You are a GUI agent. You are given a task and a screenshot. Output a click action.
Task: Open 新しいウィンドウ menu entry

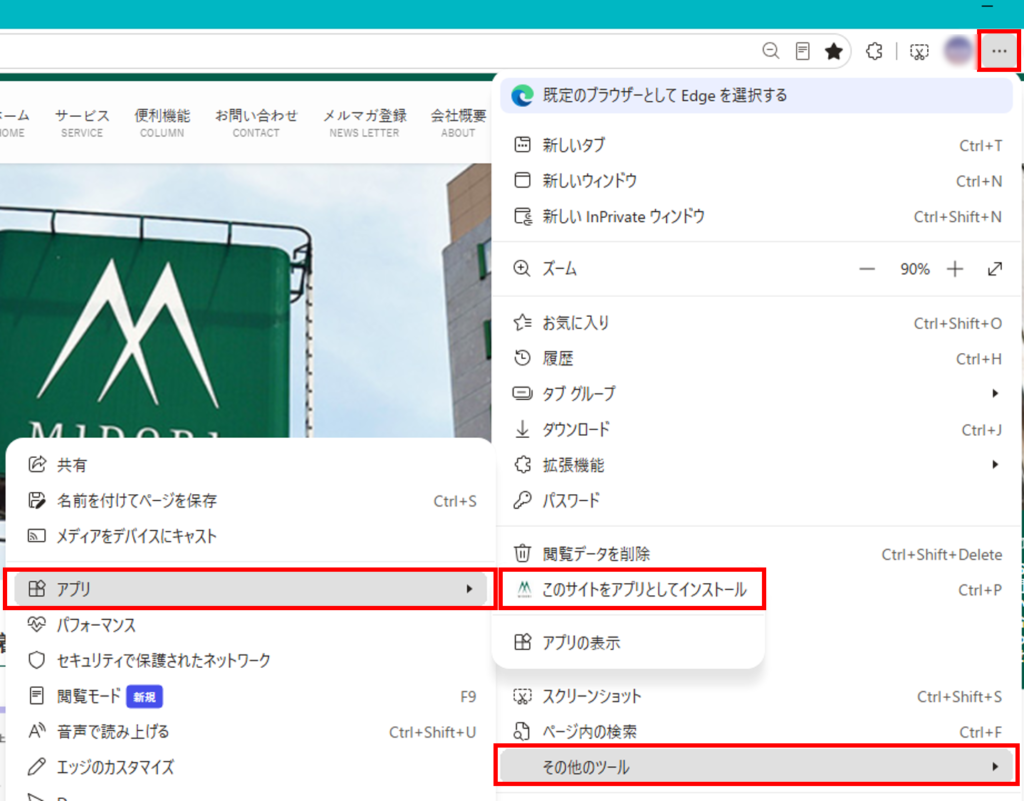758,181
